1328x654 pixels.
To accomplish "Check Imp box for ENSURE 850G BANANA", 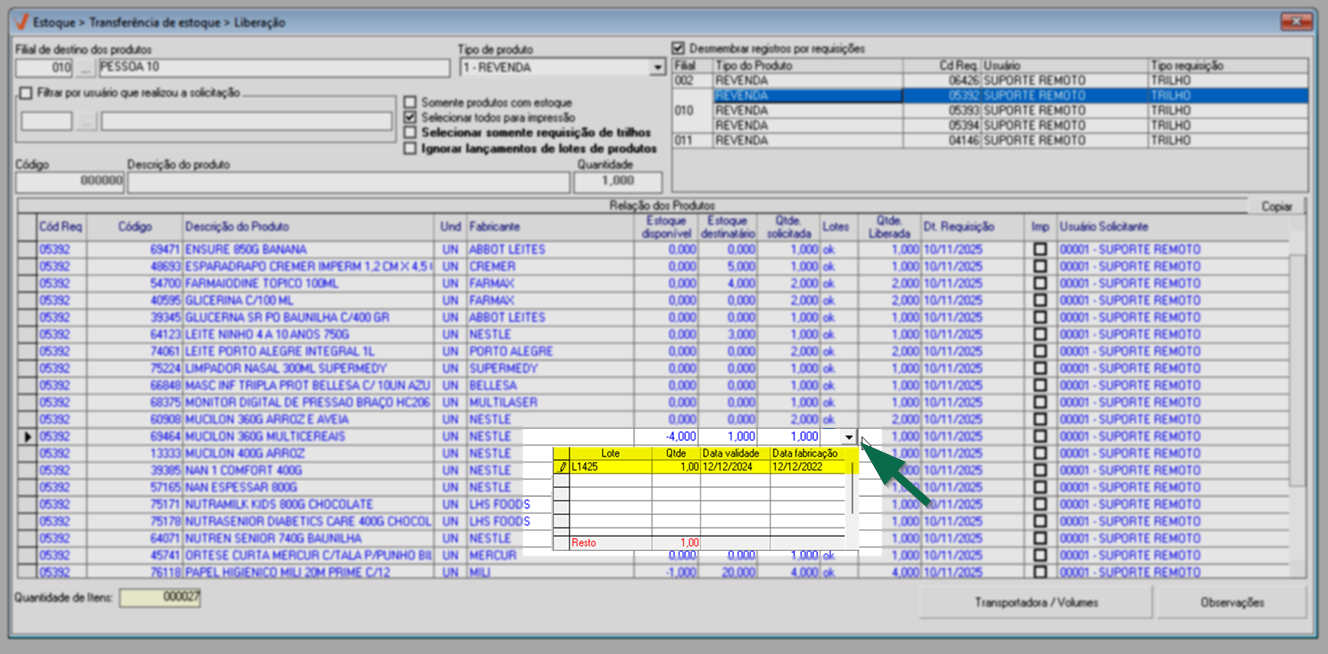I will point(1041,249).
